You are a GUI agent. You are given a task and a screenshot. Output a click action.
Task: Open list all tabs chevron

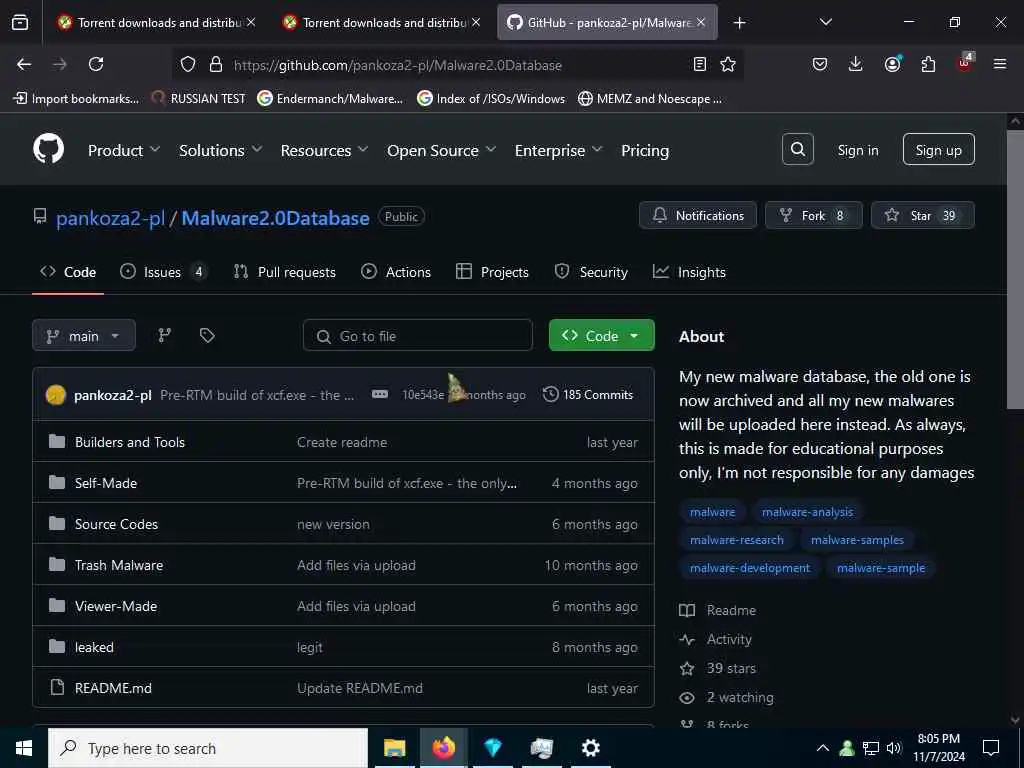tap(825, 22)
